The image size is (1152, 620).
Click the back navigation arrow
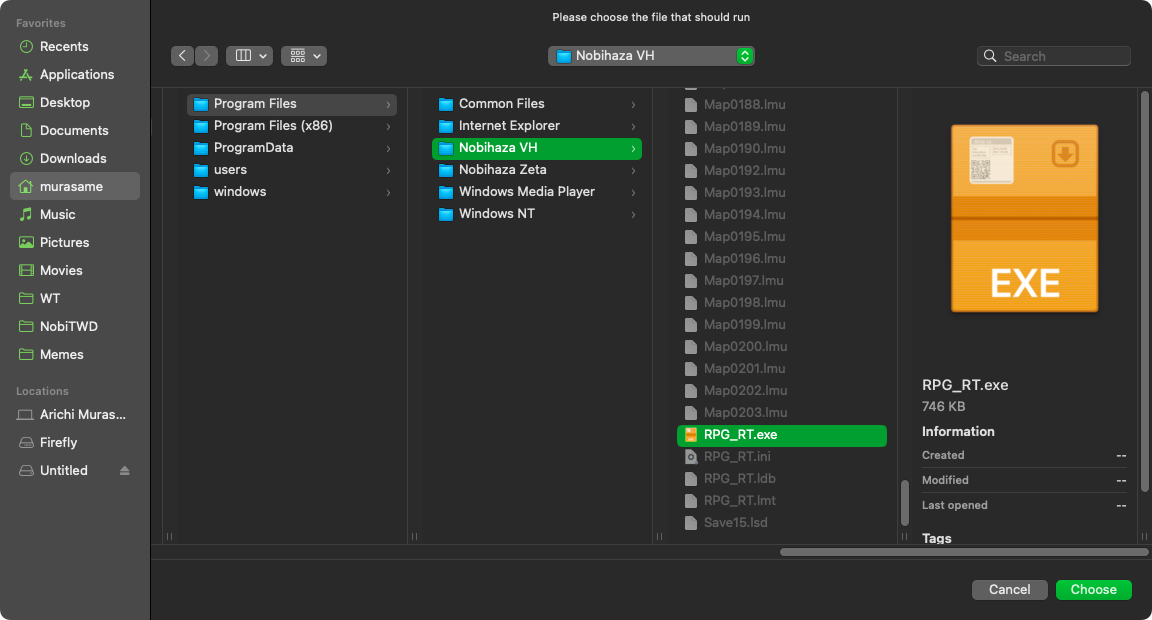182,56
